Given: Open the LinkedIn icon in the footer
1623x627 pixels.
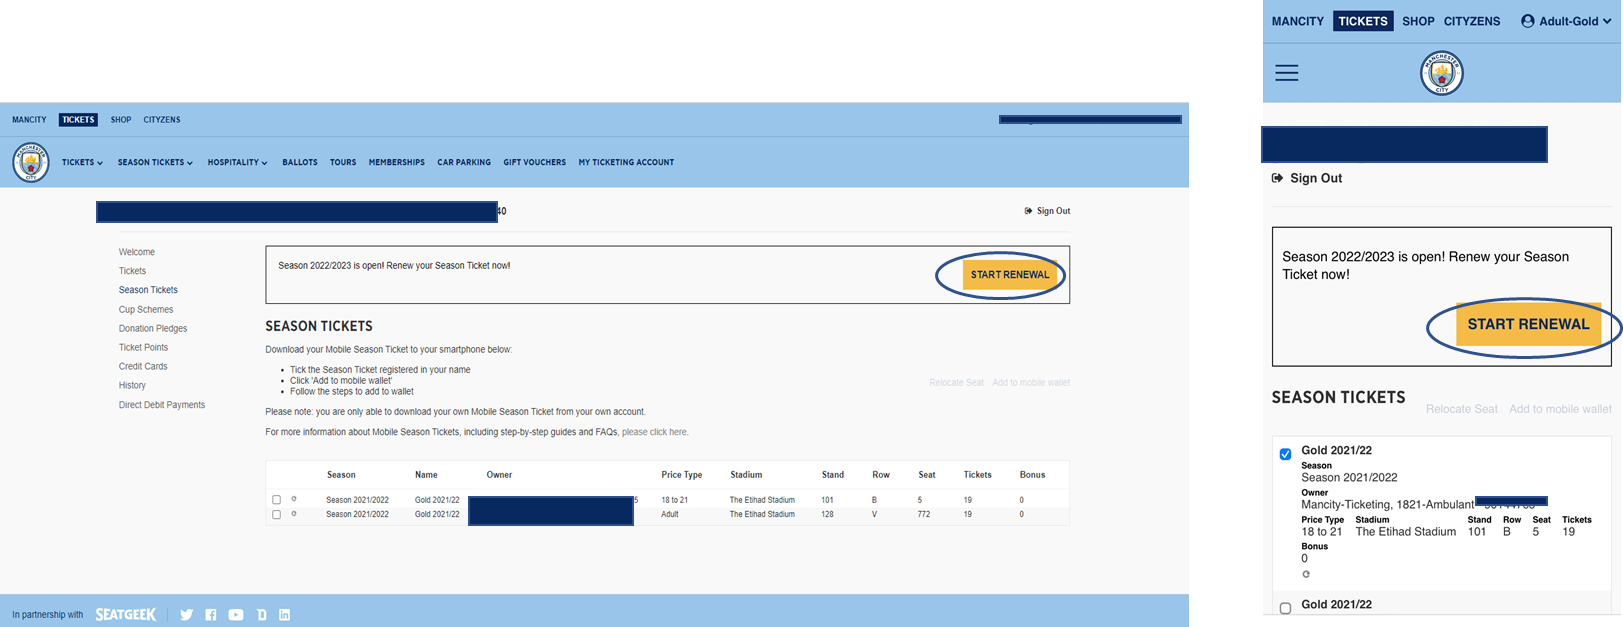Looking at the screenshot, I should (285, 615).
